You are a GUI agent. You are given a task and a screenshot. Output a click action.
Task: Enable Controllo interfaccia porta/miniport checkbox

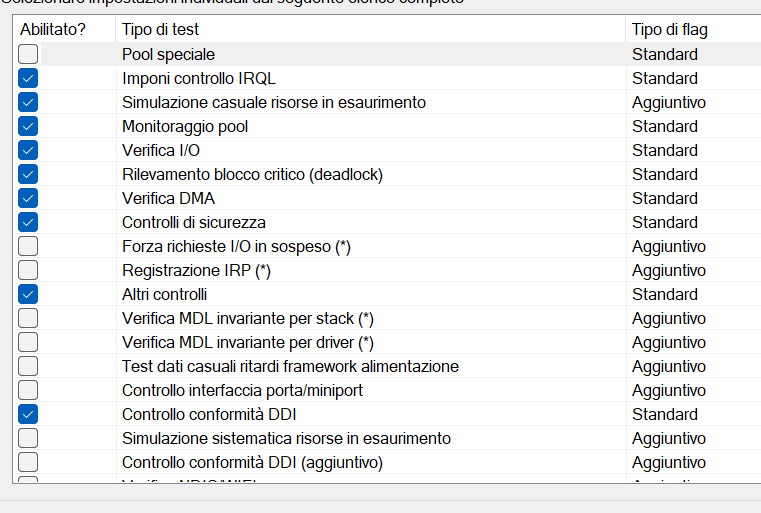pos(28,390)
